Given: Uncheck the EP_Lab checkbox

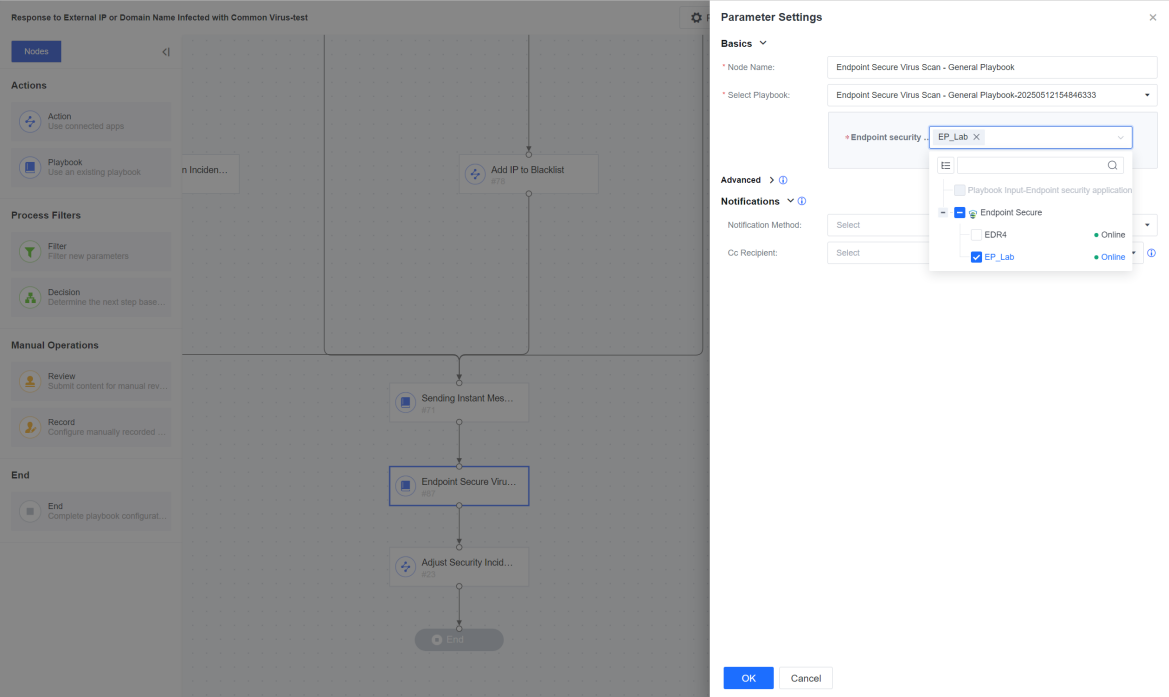Looking at the screenshot, I should point(976,257).
